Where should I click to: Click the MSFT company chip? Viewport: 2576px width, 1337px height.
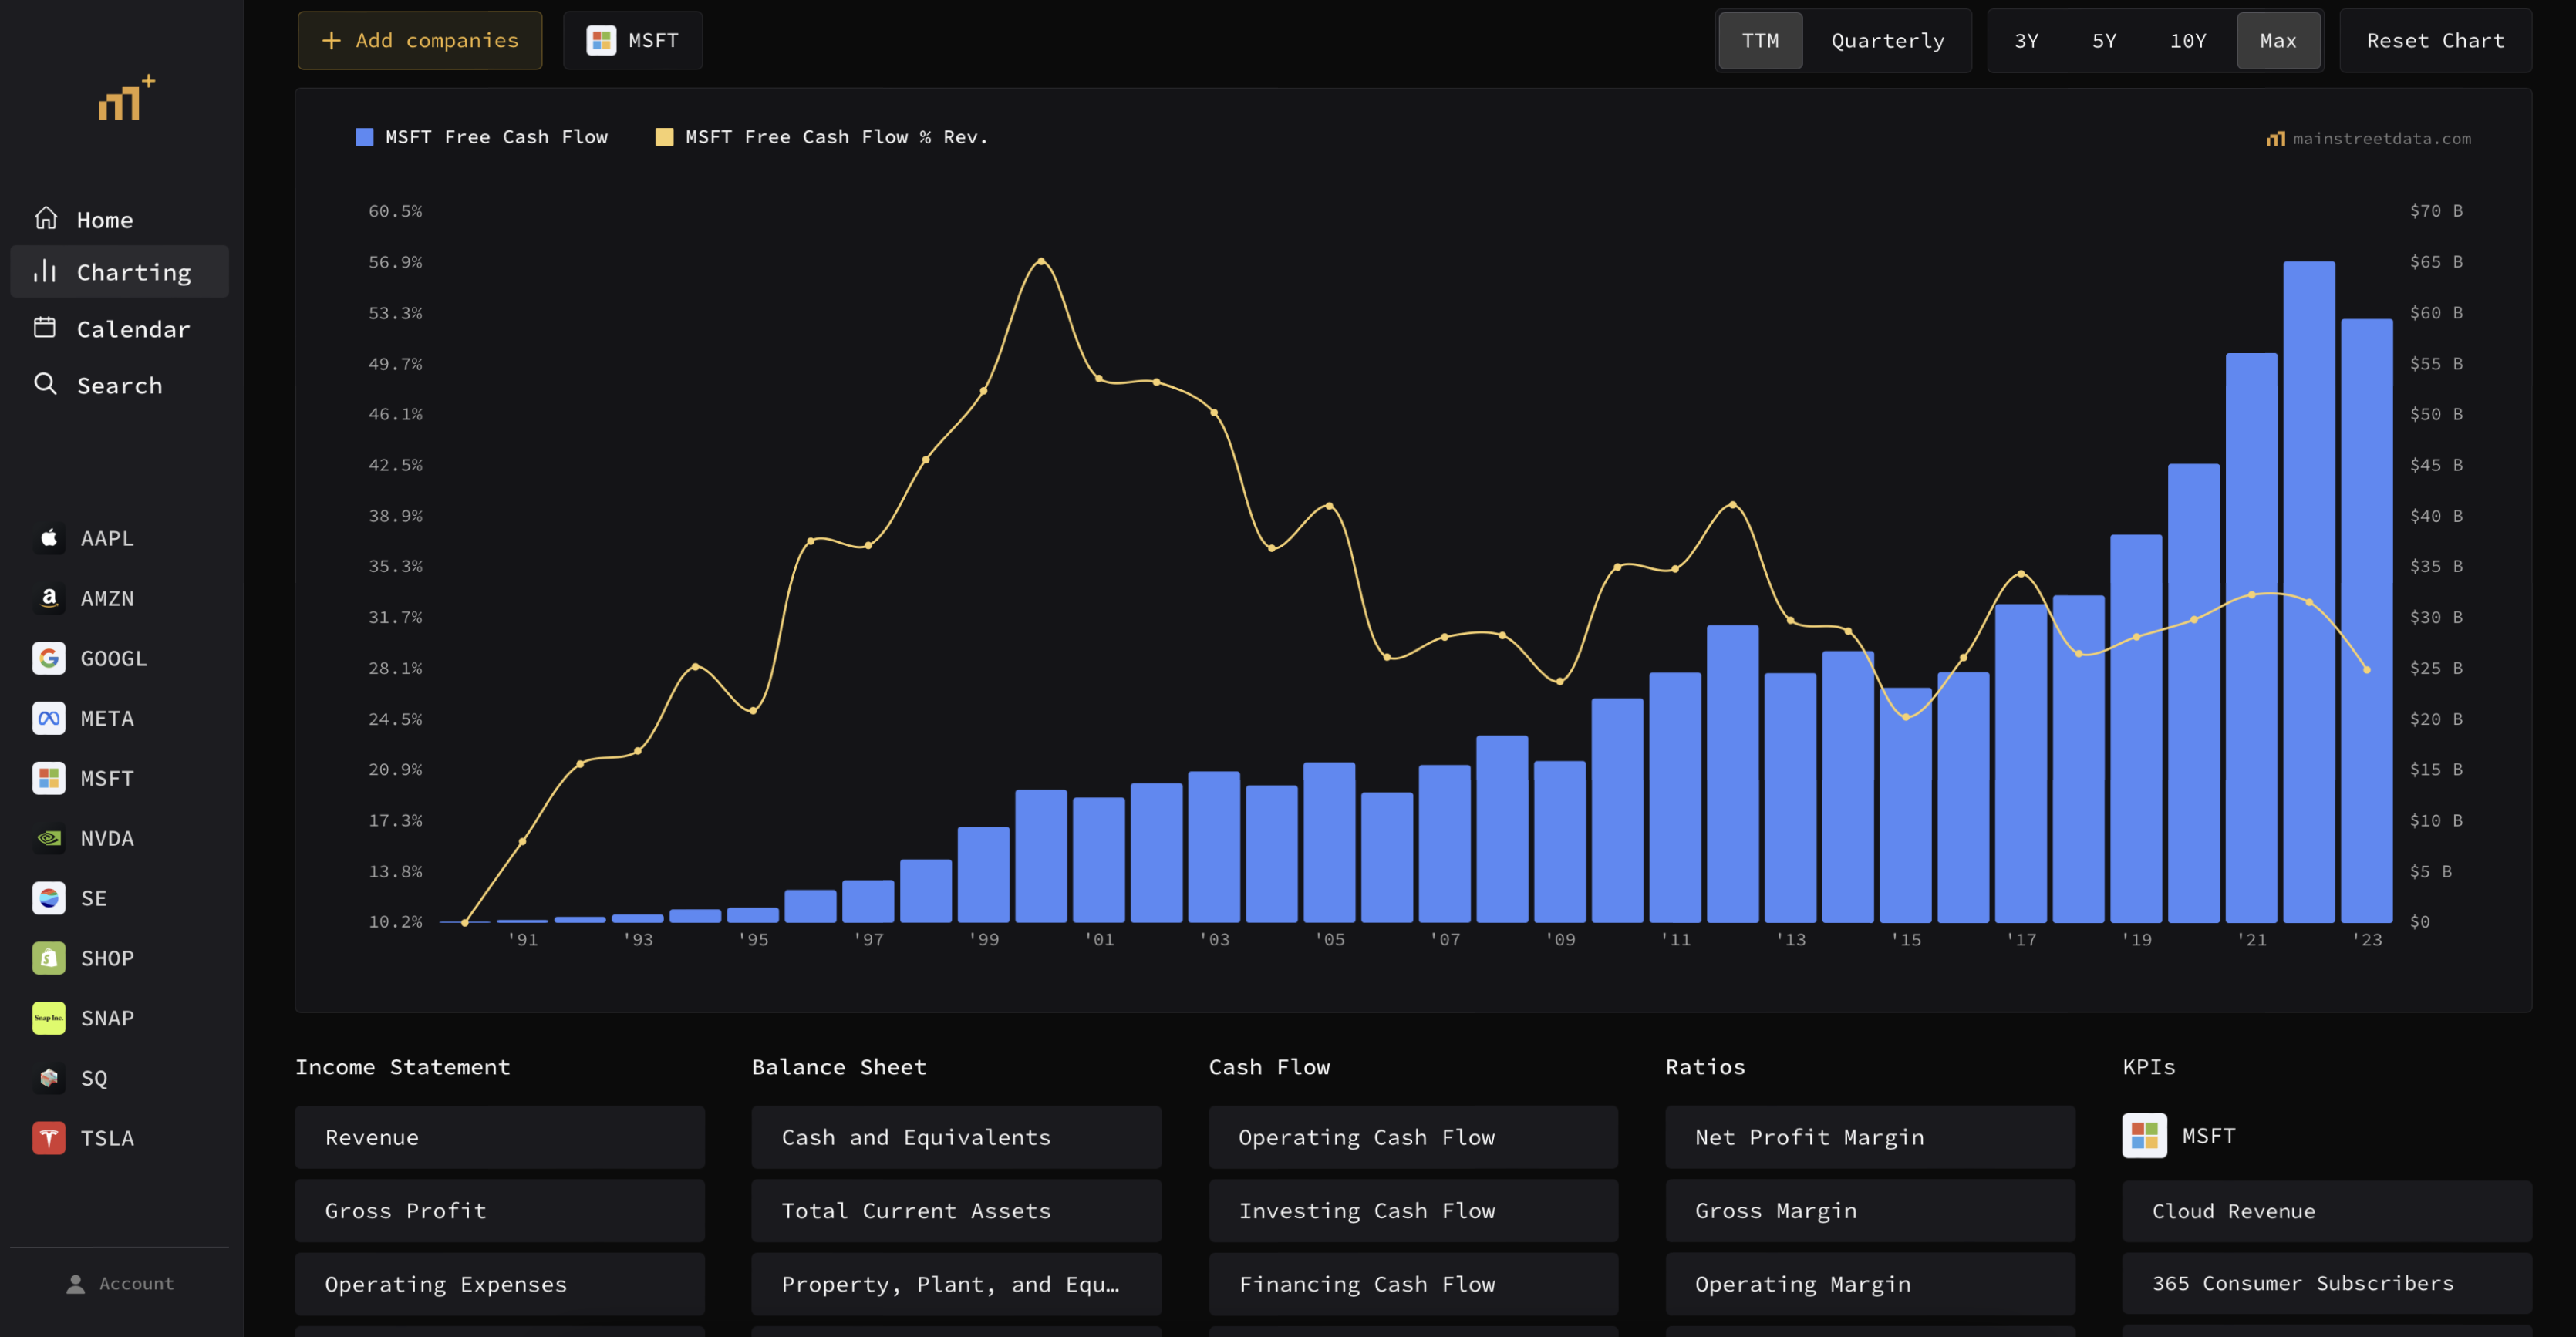[x=633, y=41]
